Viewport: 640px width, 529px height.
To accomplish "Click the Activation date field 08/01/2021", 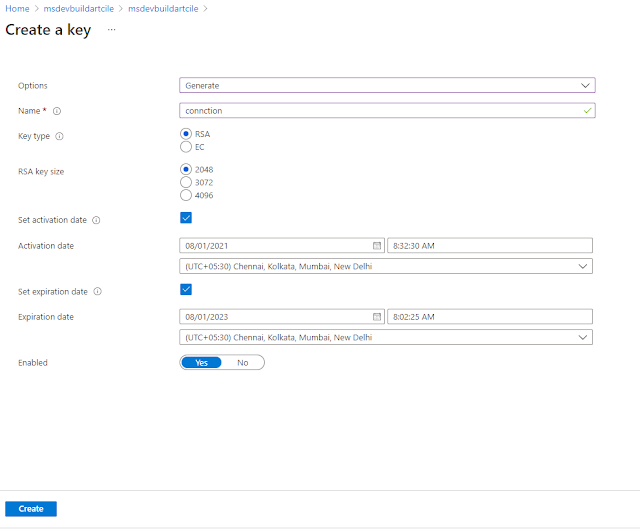I will tap(282, 246).
